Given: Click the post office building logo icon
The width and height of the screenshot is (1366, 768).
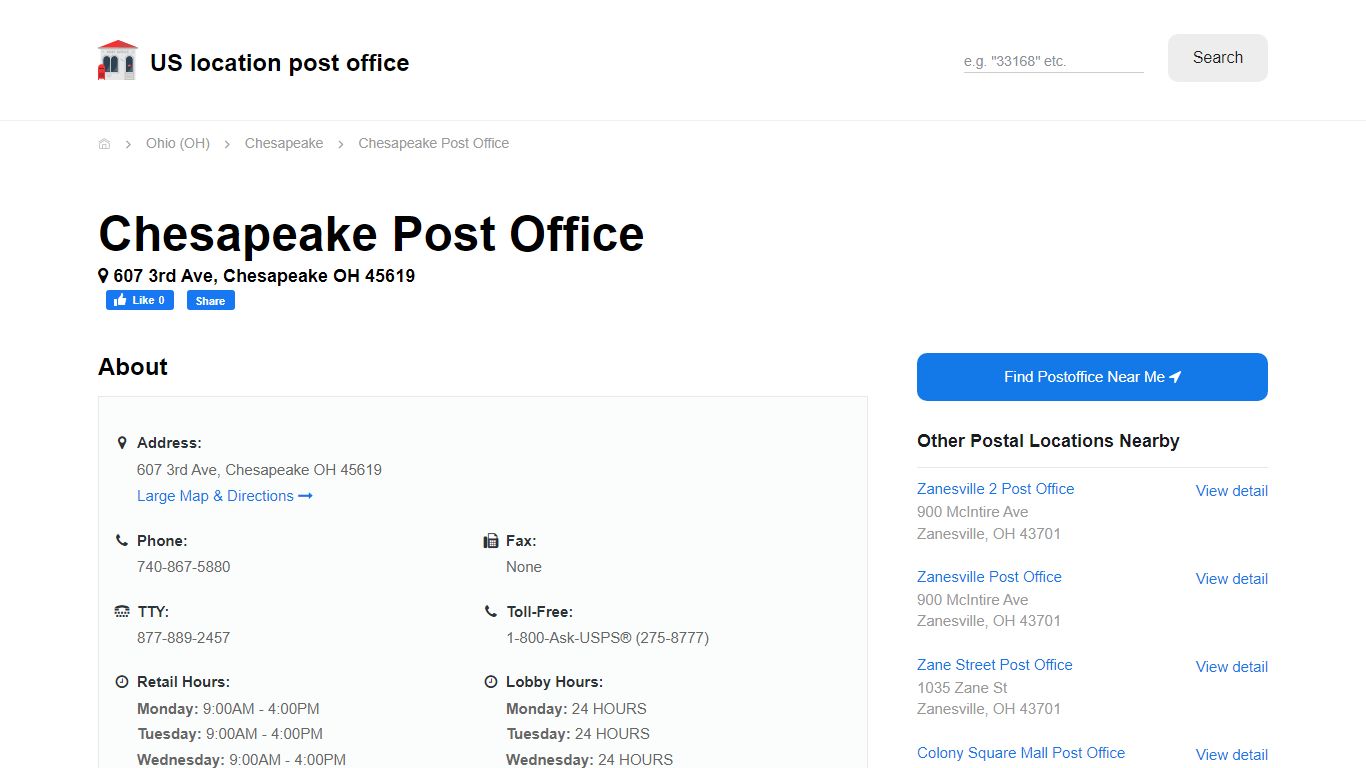Looking at the screenshot, I should click(x=117, y=60).
